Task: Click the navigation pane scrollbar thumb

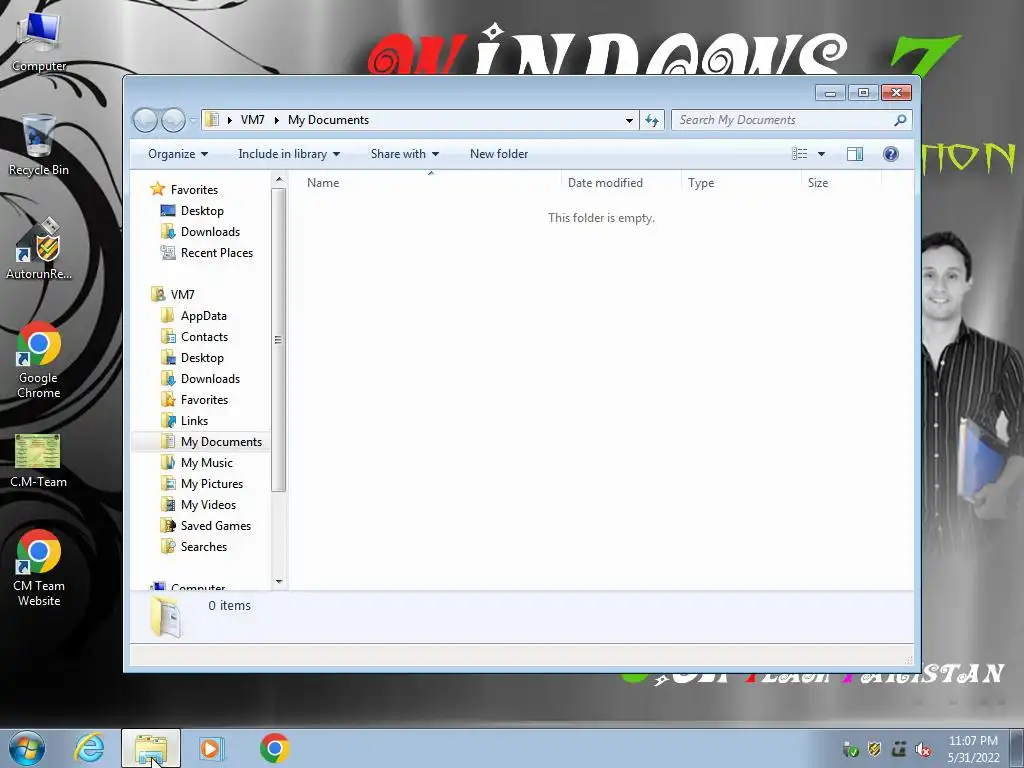Action: (279, 340)
